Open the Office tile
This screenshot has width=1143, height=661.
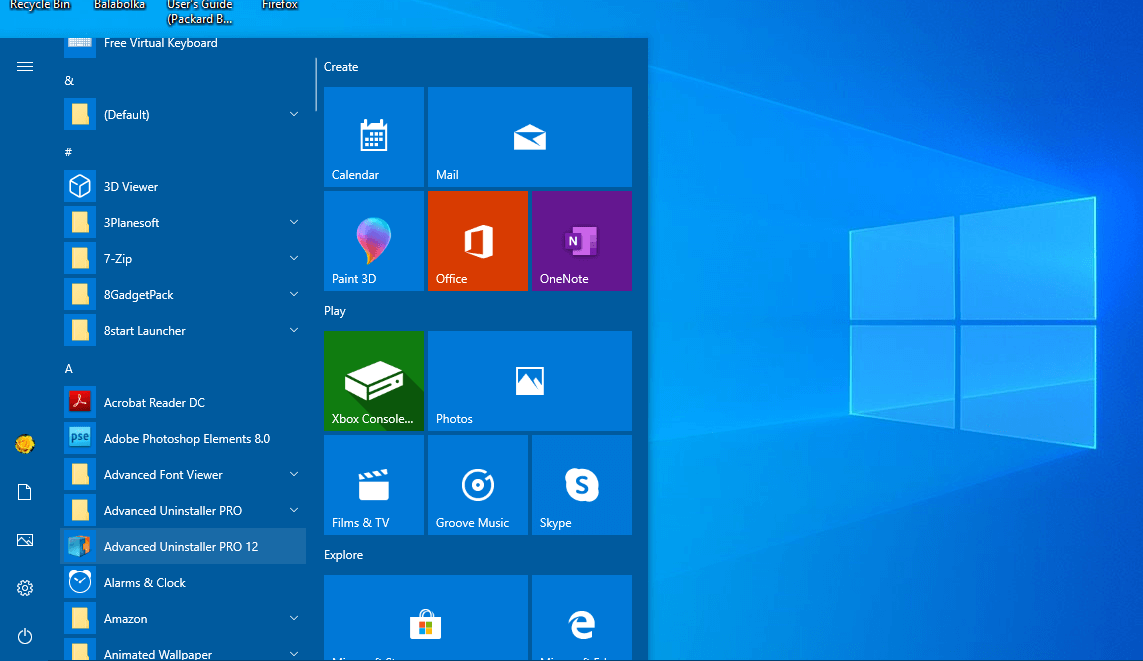pyautogui.click(x=477, y=241)
